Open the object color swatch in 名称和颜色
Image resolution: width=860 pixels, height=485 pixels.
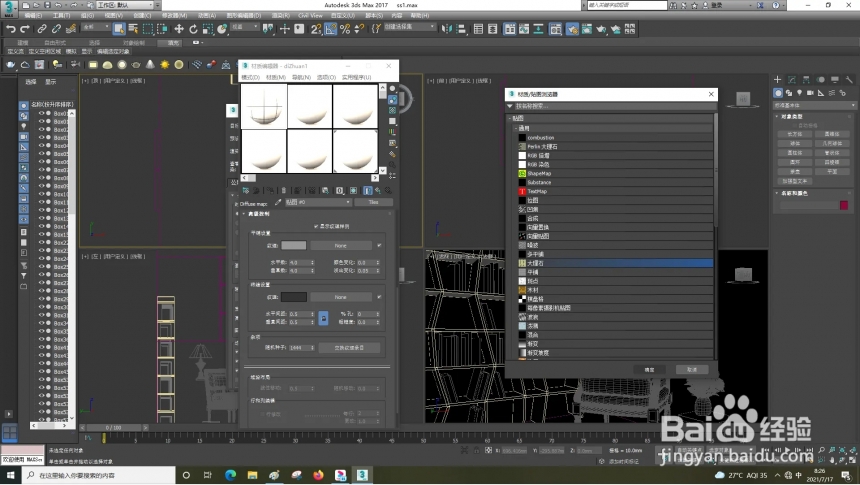[844, 205]
